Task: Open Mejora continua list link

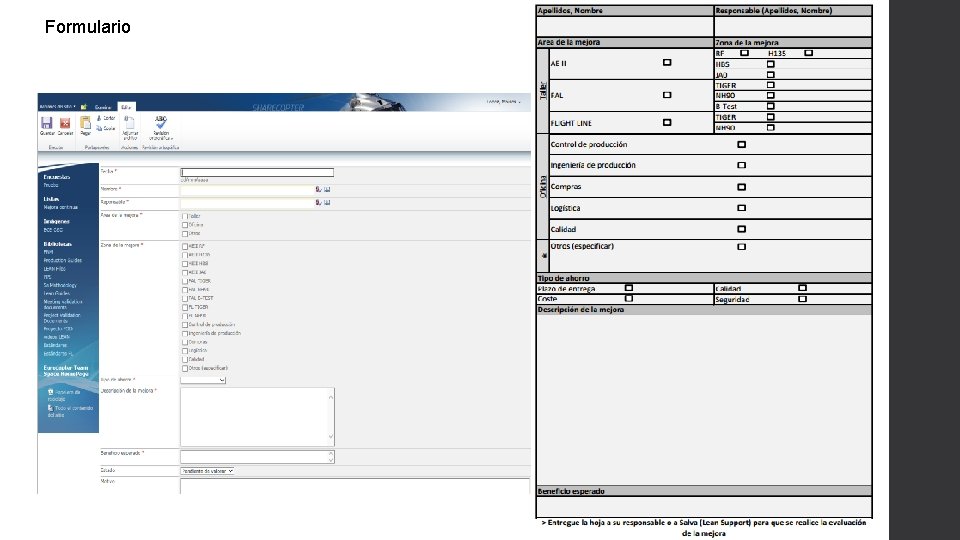Action: 60,207
